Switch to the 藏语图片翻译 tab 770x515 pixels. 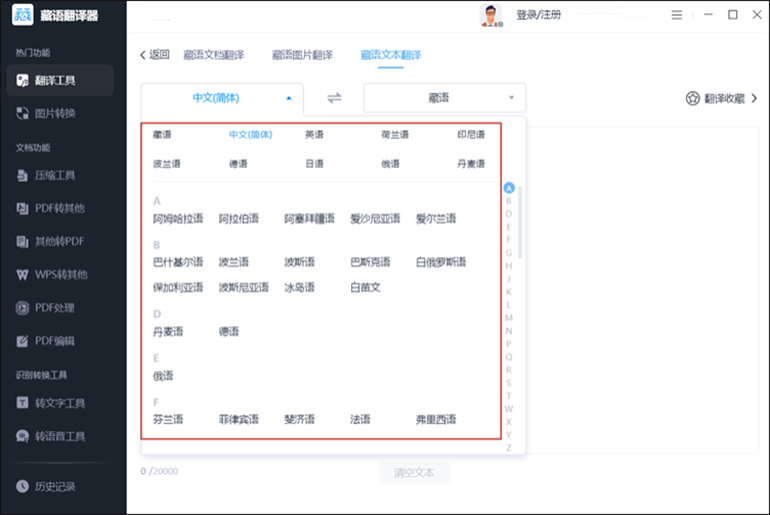302,55
